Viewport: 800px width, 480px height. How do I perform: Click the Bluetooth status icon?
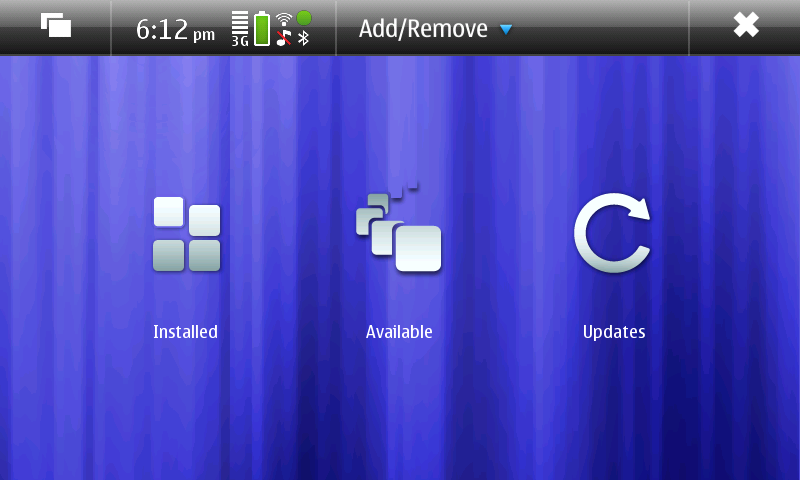304,38
